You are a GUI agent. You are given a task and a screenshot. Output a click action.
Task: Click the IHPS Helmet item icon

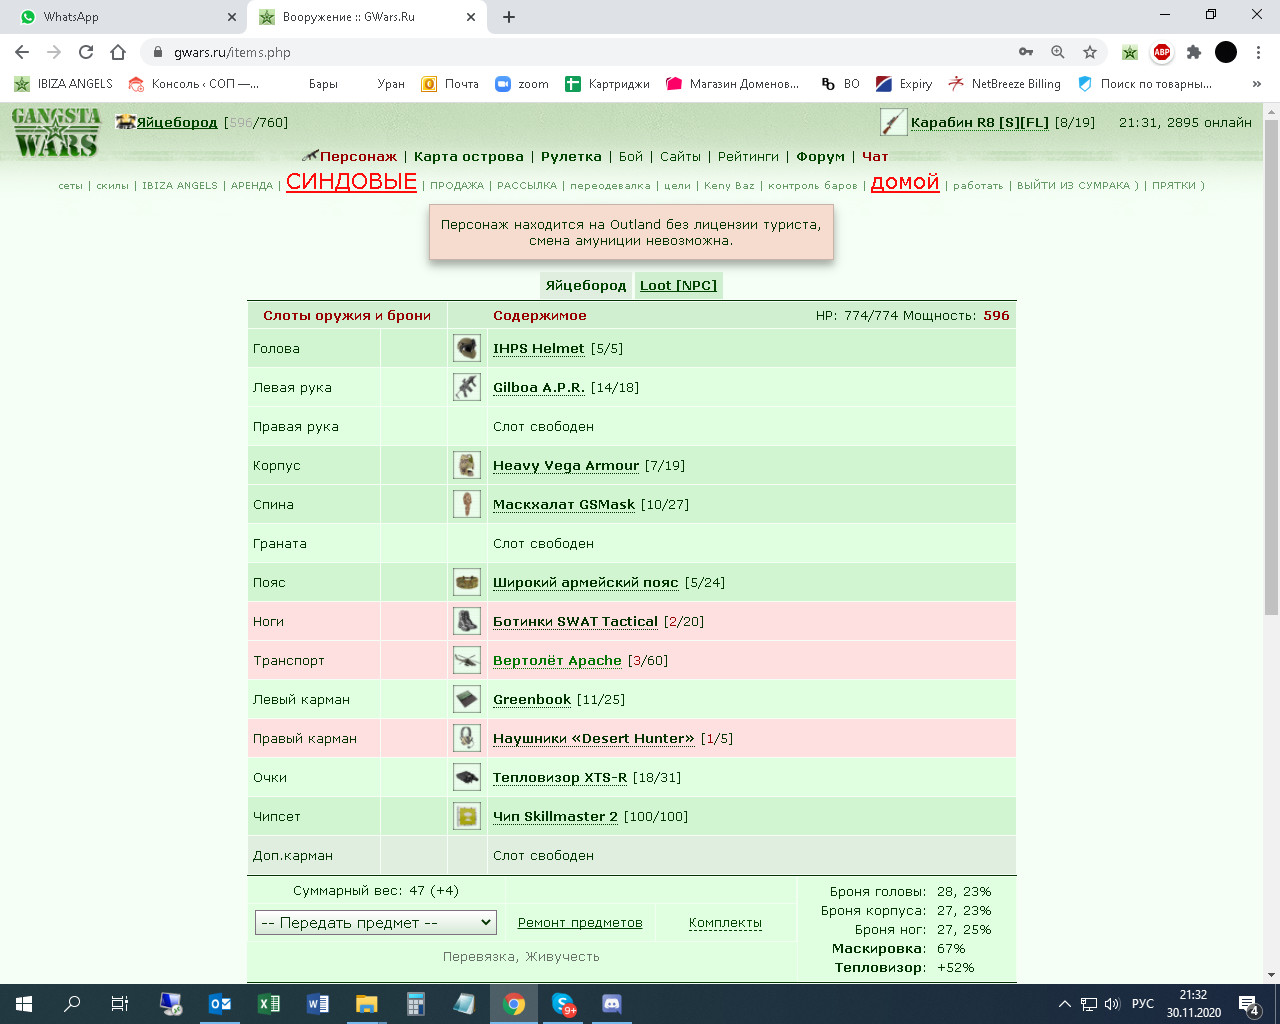(x=467, y=348)
